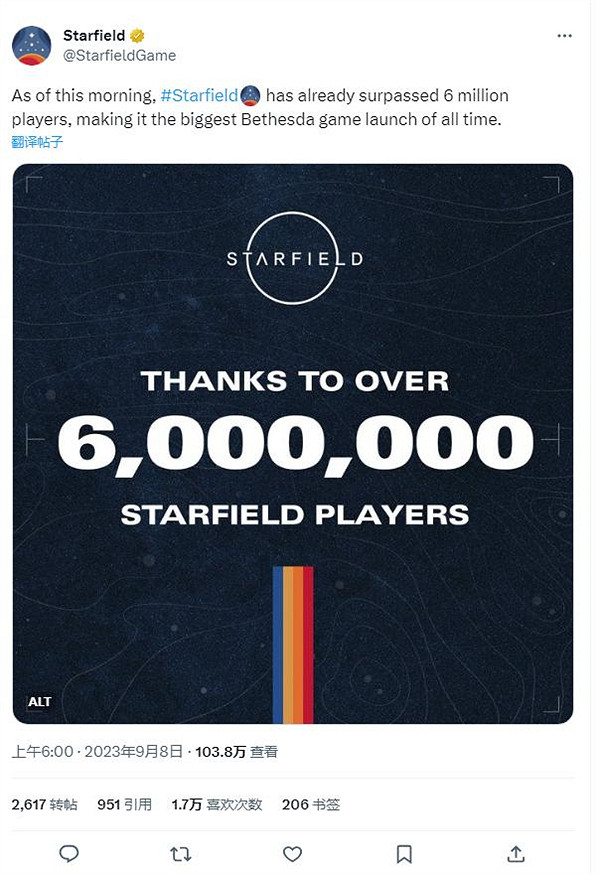This screenshot has height=874, width=600.
Task: Click the 翻译帖子 translate post link
Action: tap(39, 142)
